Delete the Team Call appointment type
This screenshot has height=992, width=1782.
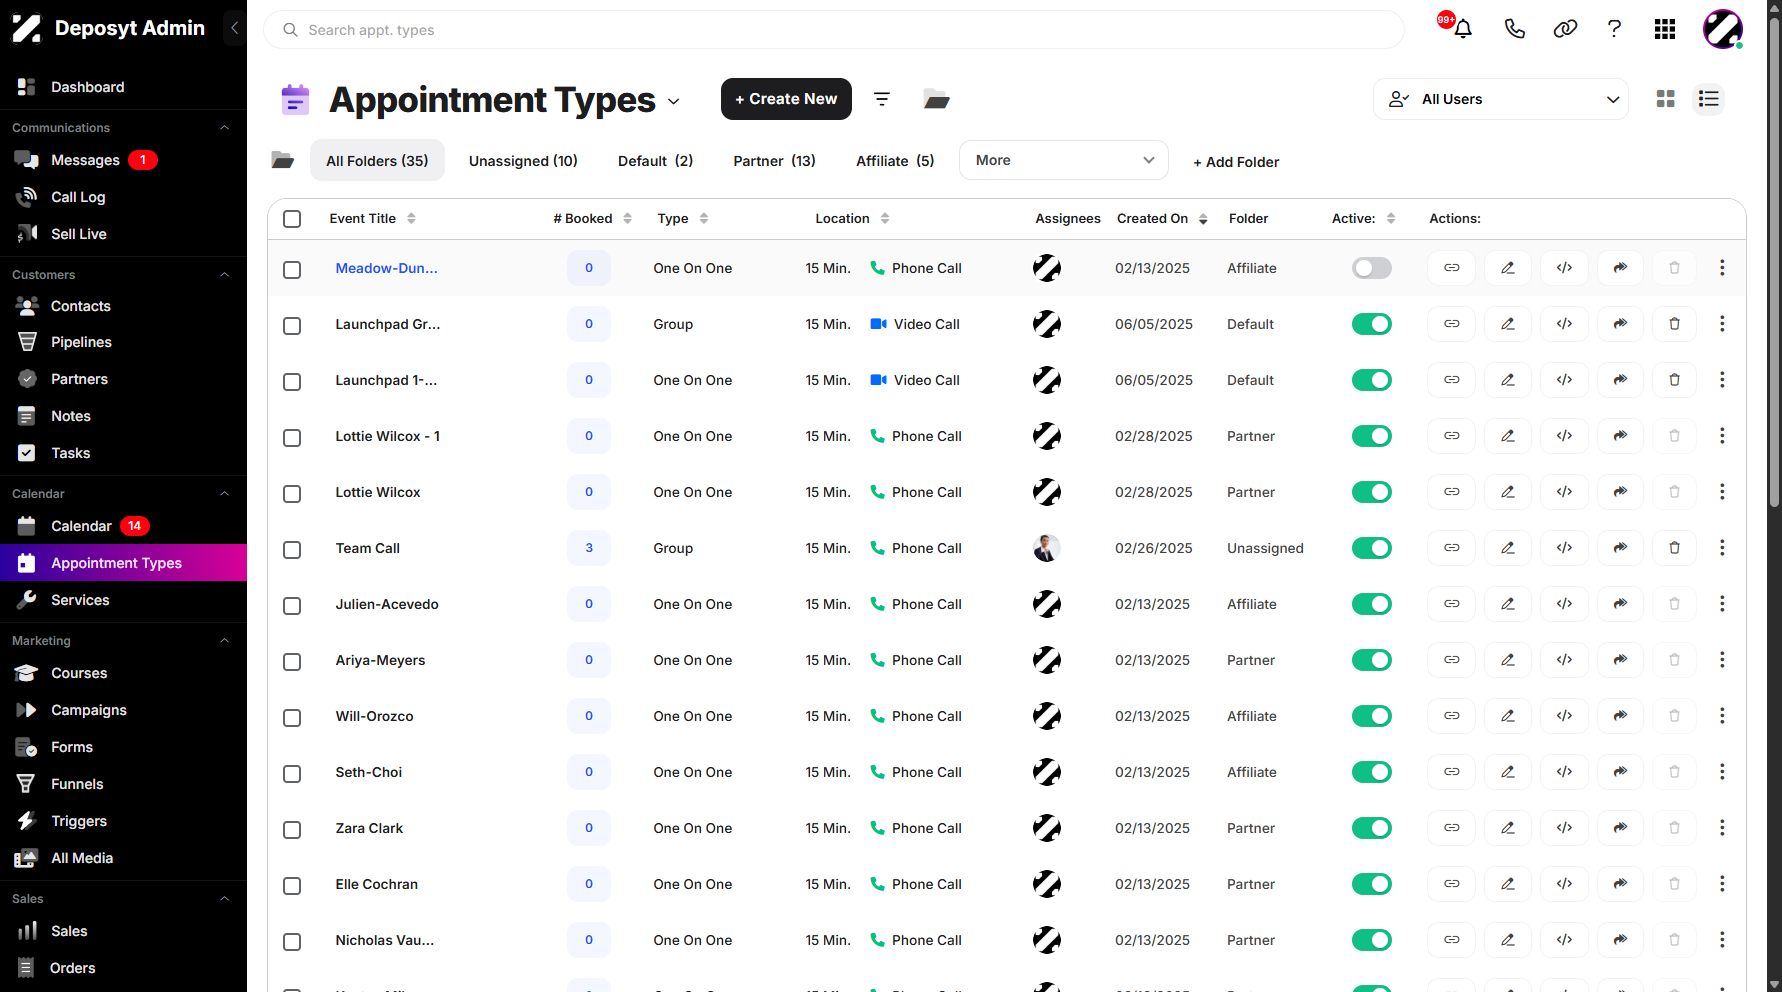point(1675,548)
